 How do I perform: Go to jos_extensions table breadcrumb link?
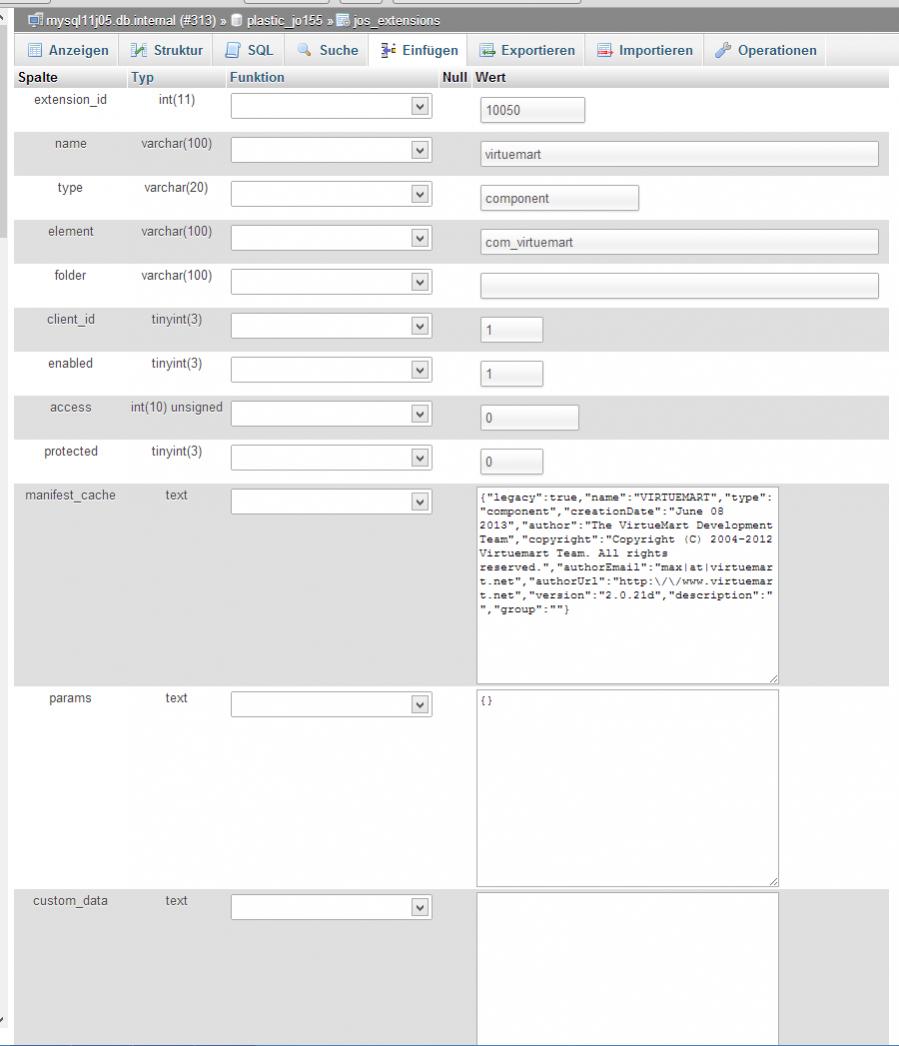point(396,20)
